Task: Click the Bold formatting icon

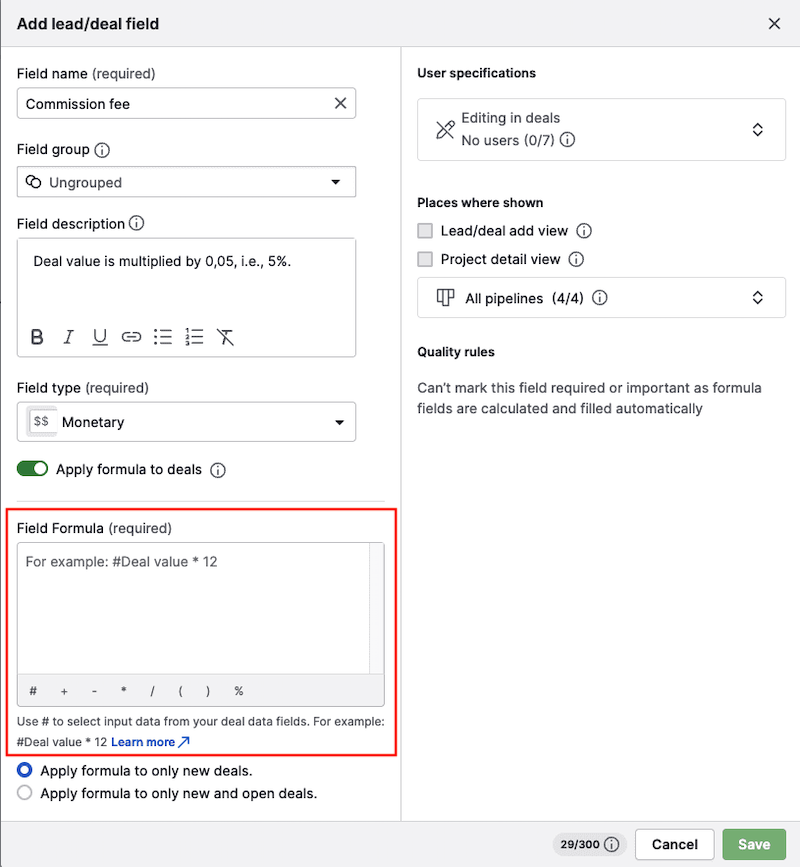Action: pyautogui.click(x=37, y=337)
